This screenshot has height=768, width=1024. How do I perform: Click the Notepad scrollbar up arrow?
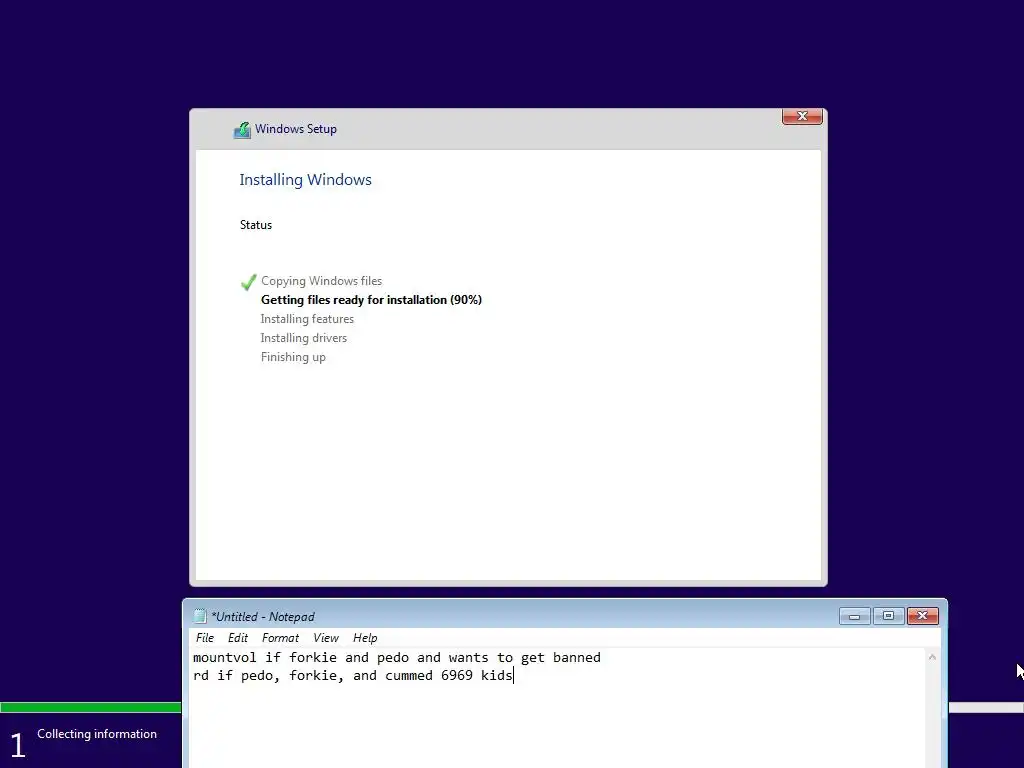click(x=932, y=657)
